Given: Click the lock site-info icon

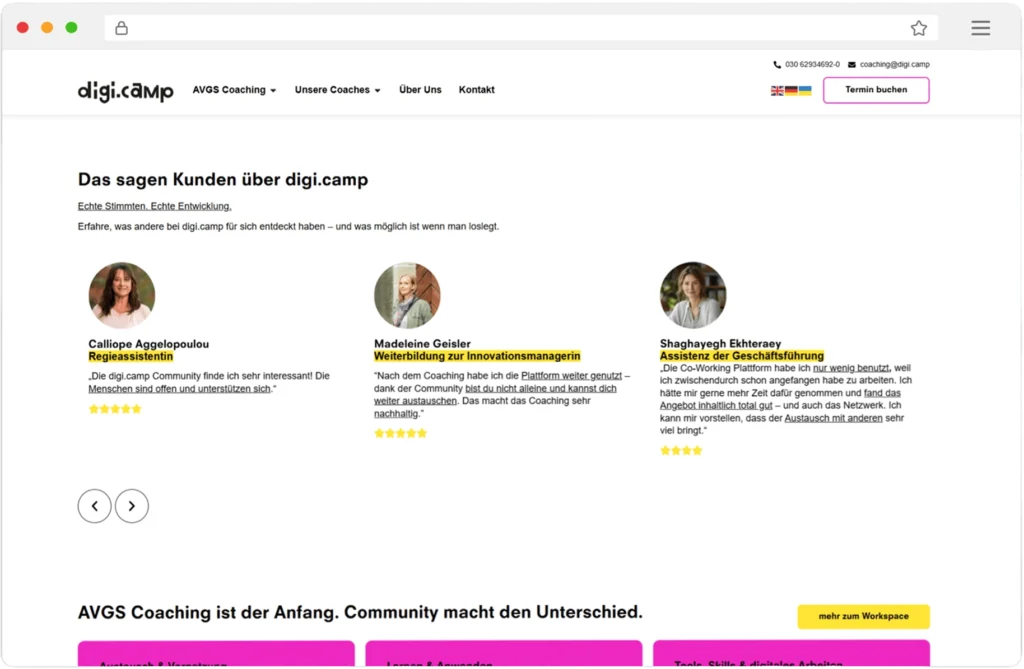Looking at the screenshot, I should (121, 28).
